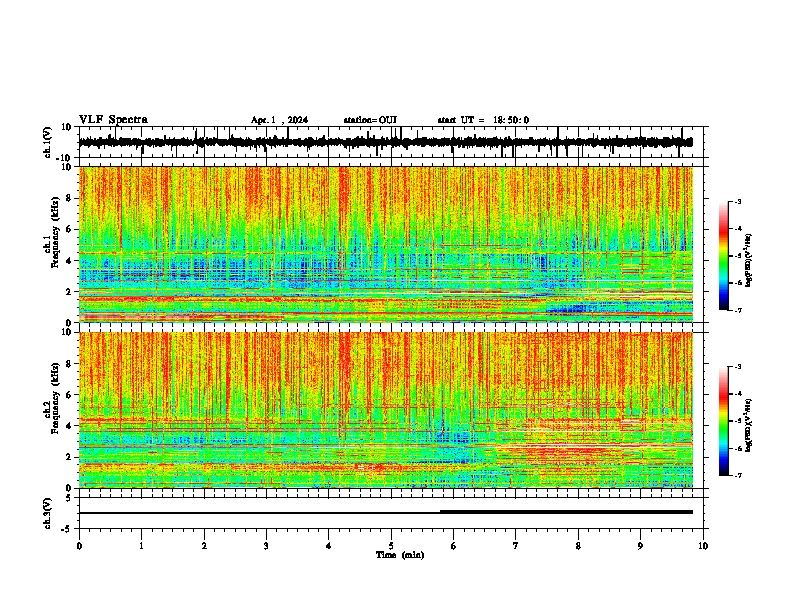Screen dimensions: 792x612
Task: Click the 'station=OUI' header label
Action: pos(370,120)
